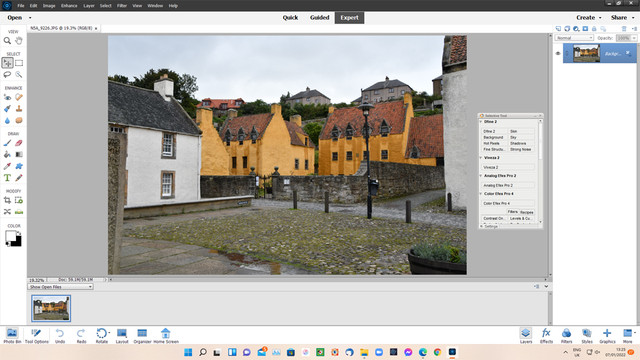
Task: Select the Rectangular Marquee tool
Action: 19,63
